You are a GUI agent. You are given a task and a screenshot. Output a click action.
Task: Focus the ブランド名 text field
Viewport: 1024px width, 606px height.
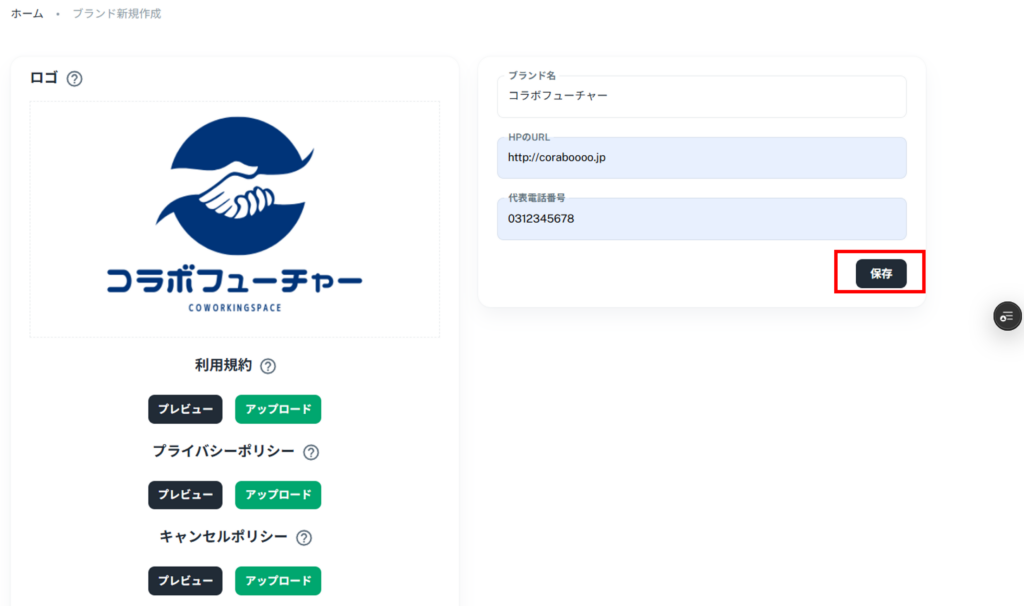pyautogui.click(x=701, y=97)
